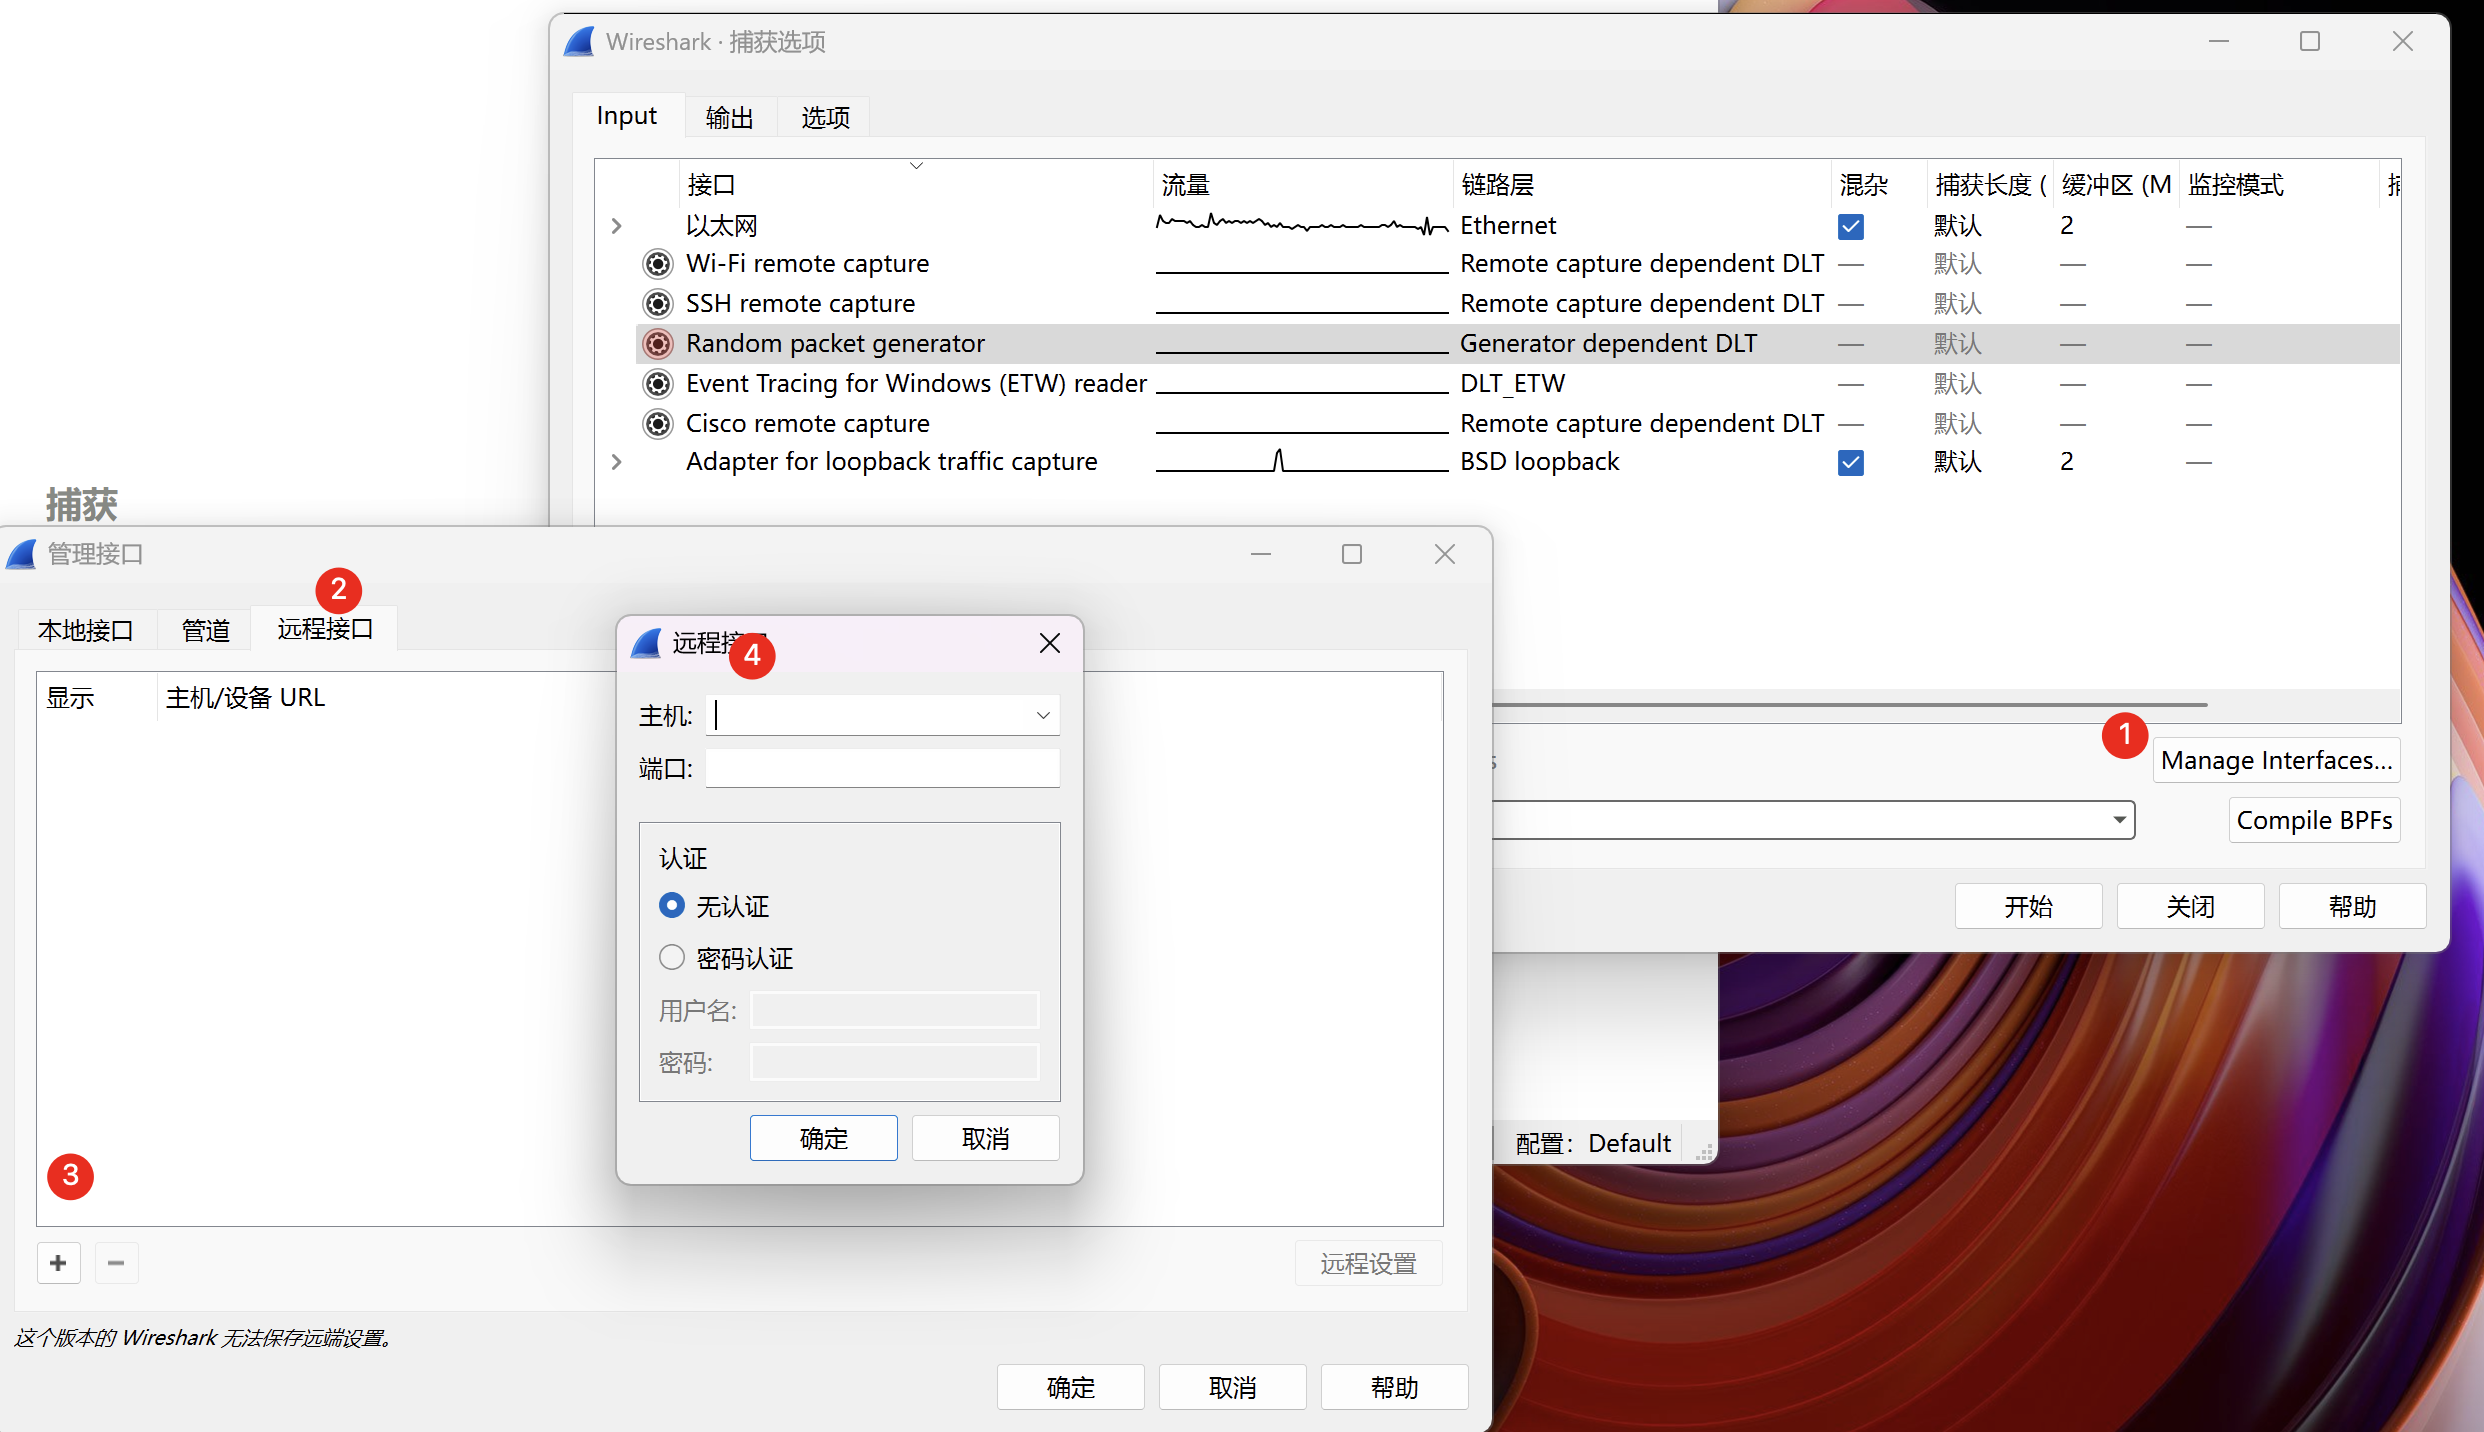The height and width of the screenshot is (1432, 2484).
Task: Open the 远程接口 tab
Action: point(325,628)
